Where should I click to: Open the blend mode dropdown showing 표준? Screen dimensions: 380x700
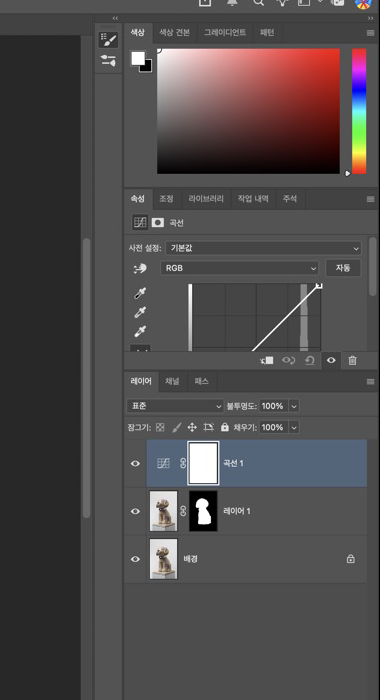pos(175,406)
